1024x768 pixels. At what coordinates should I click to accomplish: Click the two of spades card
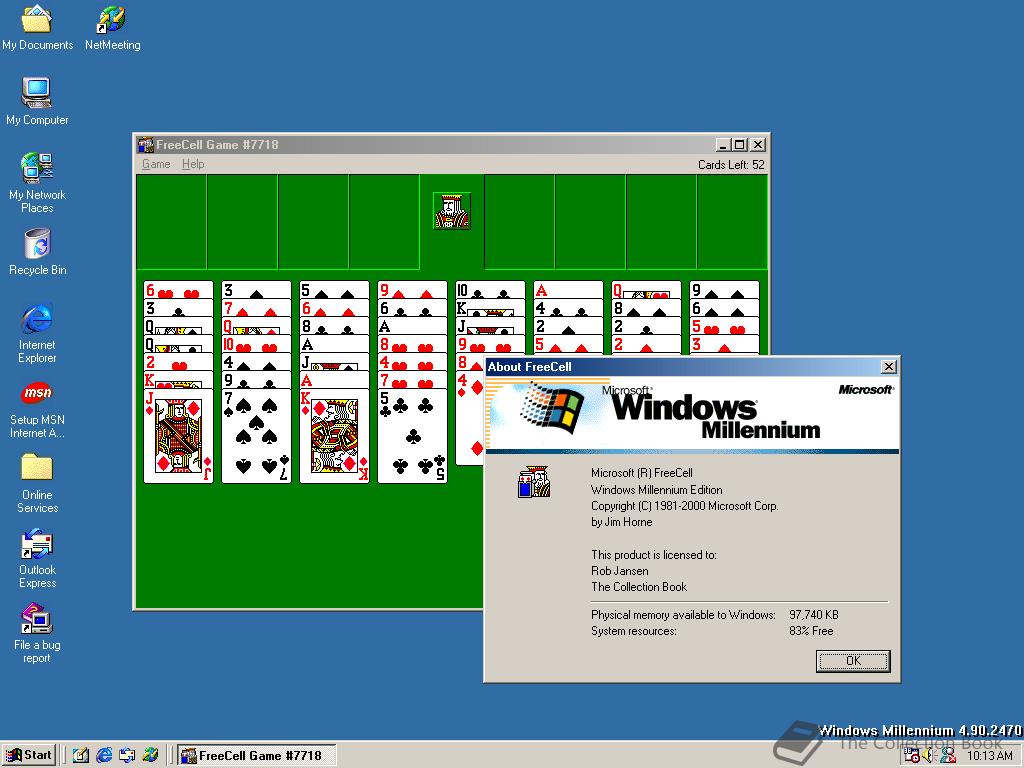tap(568, 326)
